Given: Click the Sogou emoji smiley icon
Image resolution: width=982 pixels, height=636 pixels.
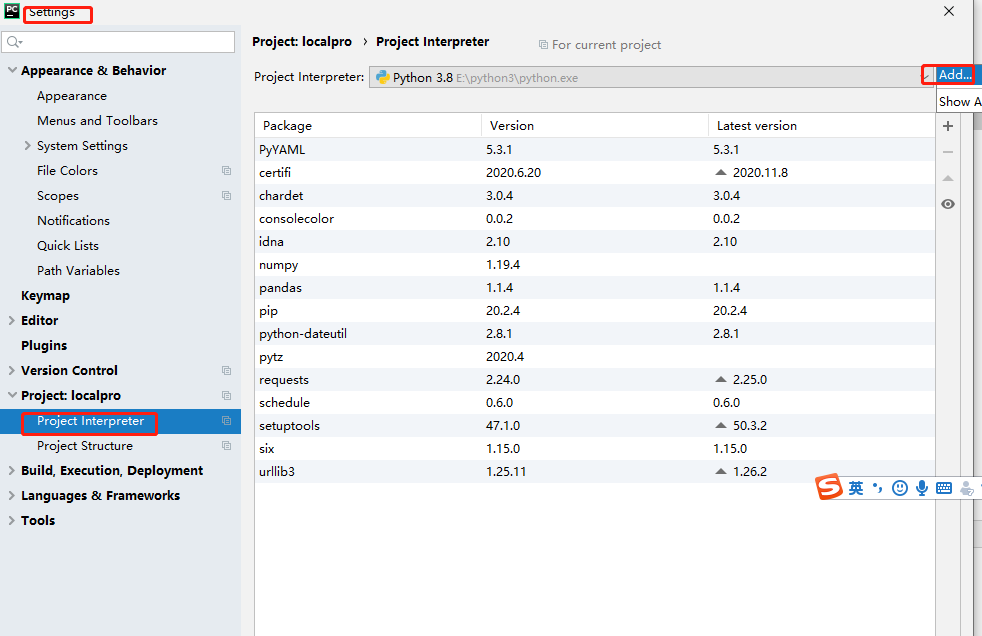Looking at the screenshot, I should click(899, 488).
